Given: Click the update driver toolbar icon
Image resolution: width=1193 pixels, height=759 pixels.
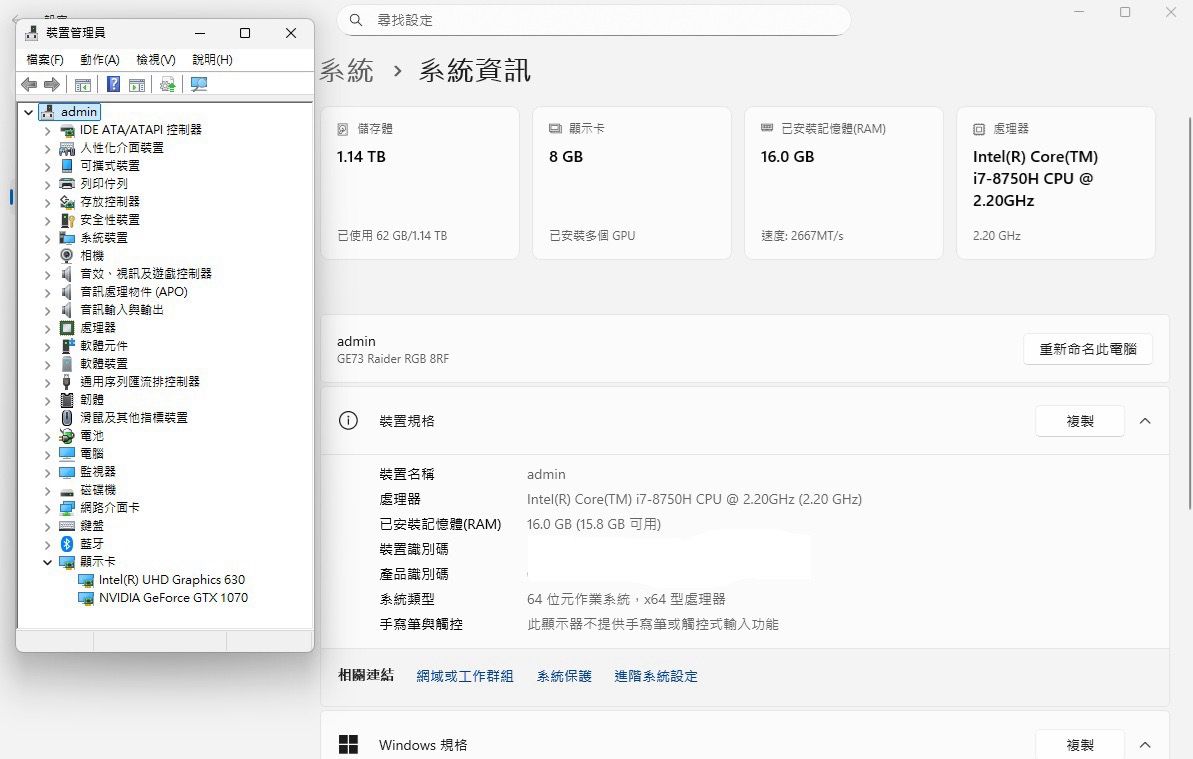Looking at the screenshot, I should click(167, 85).
